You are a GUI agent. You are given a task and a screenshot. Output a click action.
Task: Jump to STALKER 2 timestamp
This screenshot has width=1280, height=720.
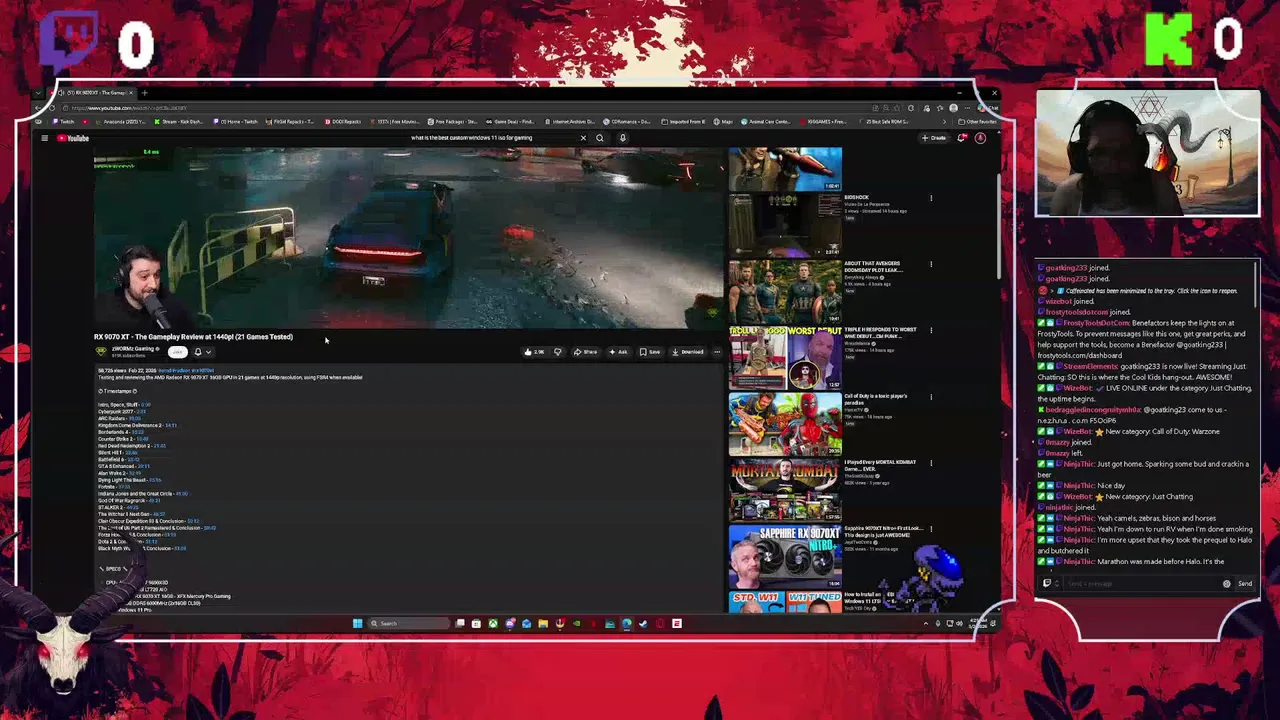coord(133,507)
